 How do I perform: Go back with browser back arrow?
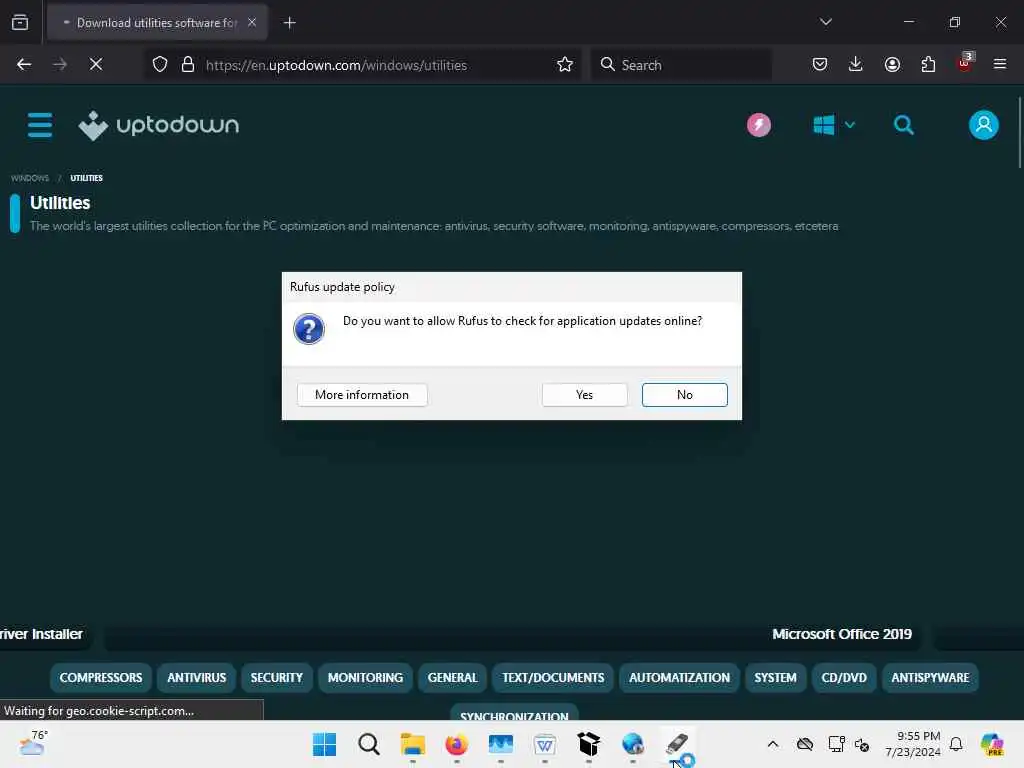click(24, 64)
